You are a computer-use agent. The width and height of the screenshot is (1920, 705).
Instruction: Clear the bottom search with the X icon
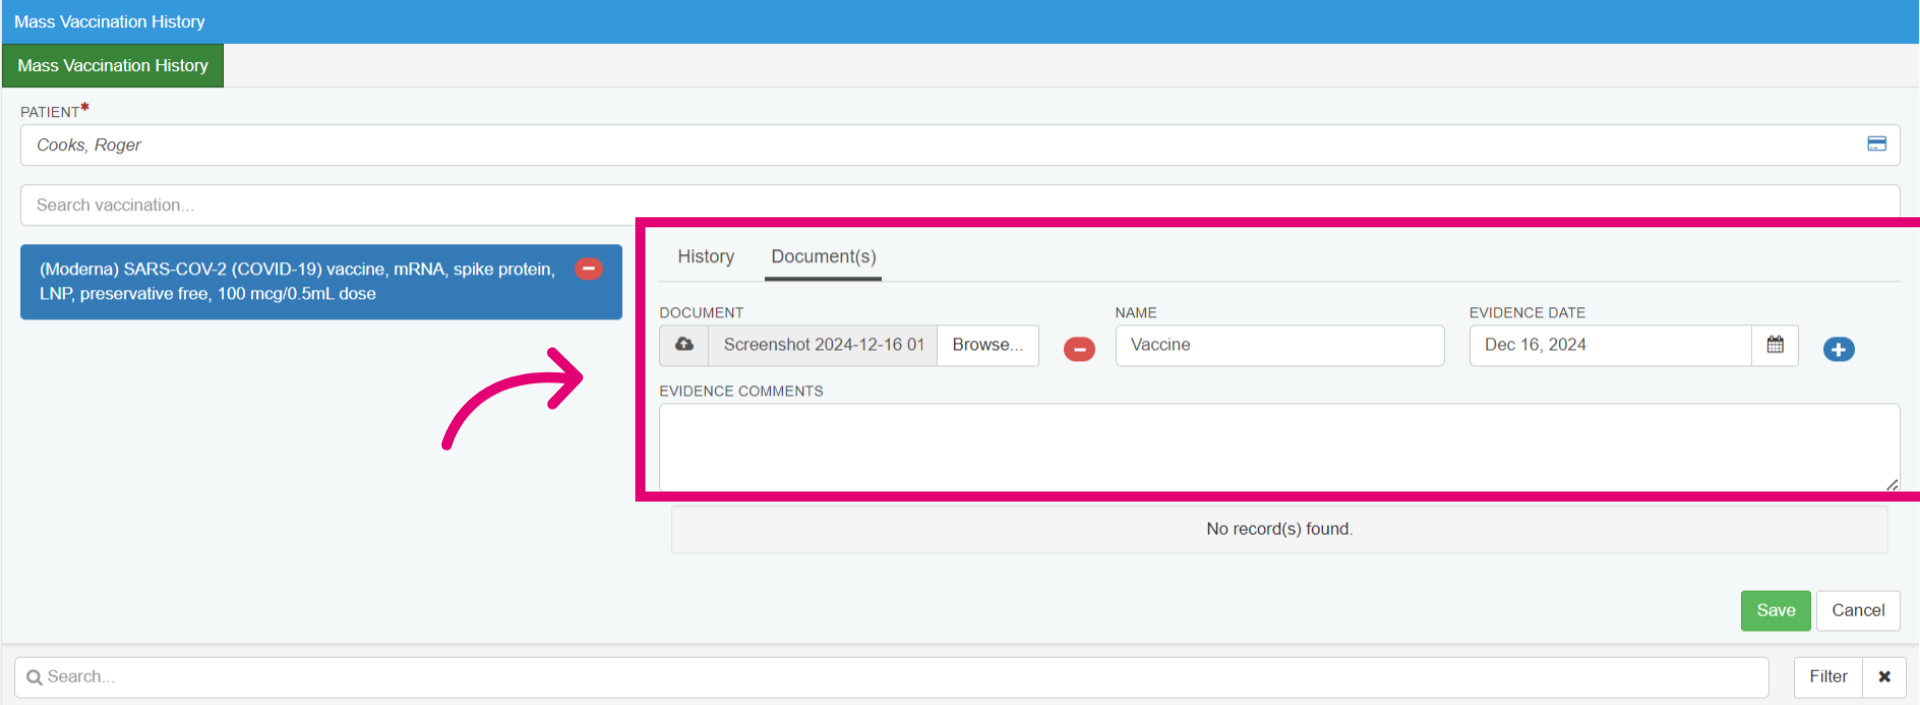click(1884, 677)
